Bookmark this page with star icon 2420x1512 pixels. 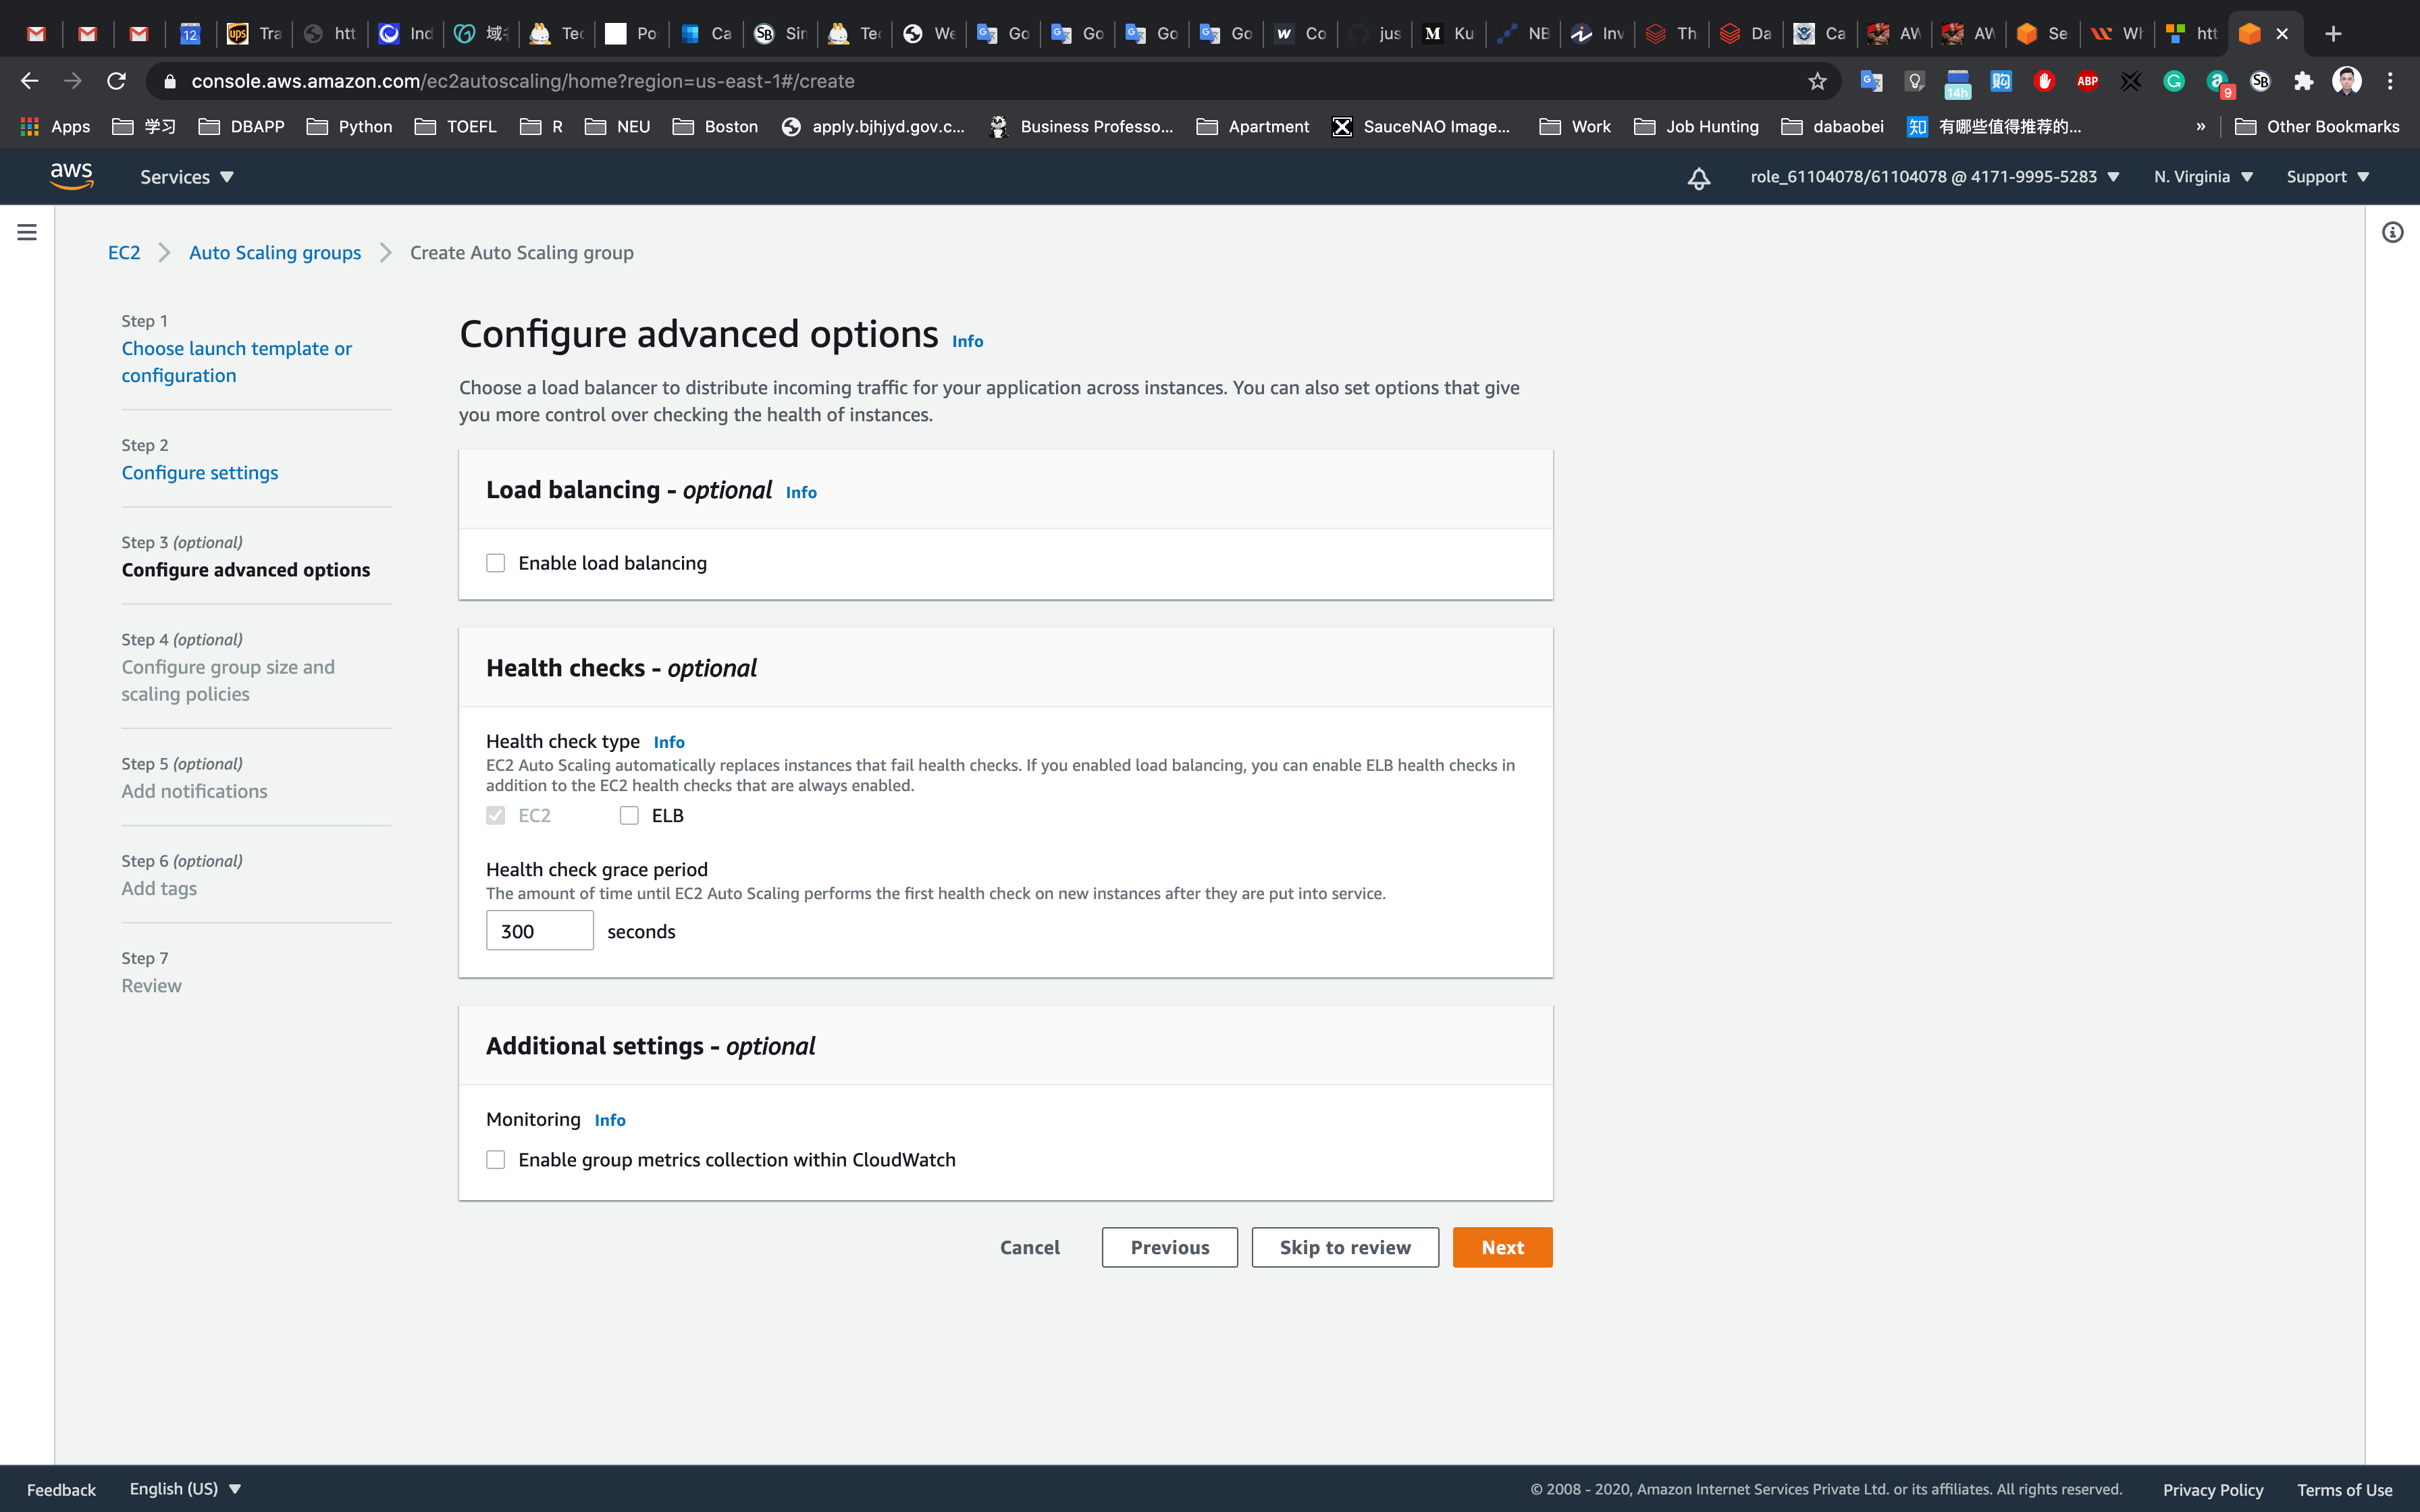tap(1817, 81)
